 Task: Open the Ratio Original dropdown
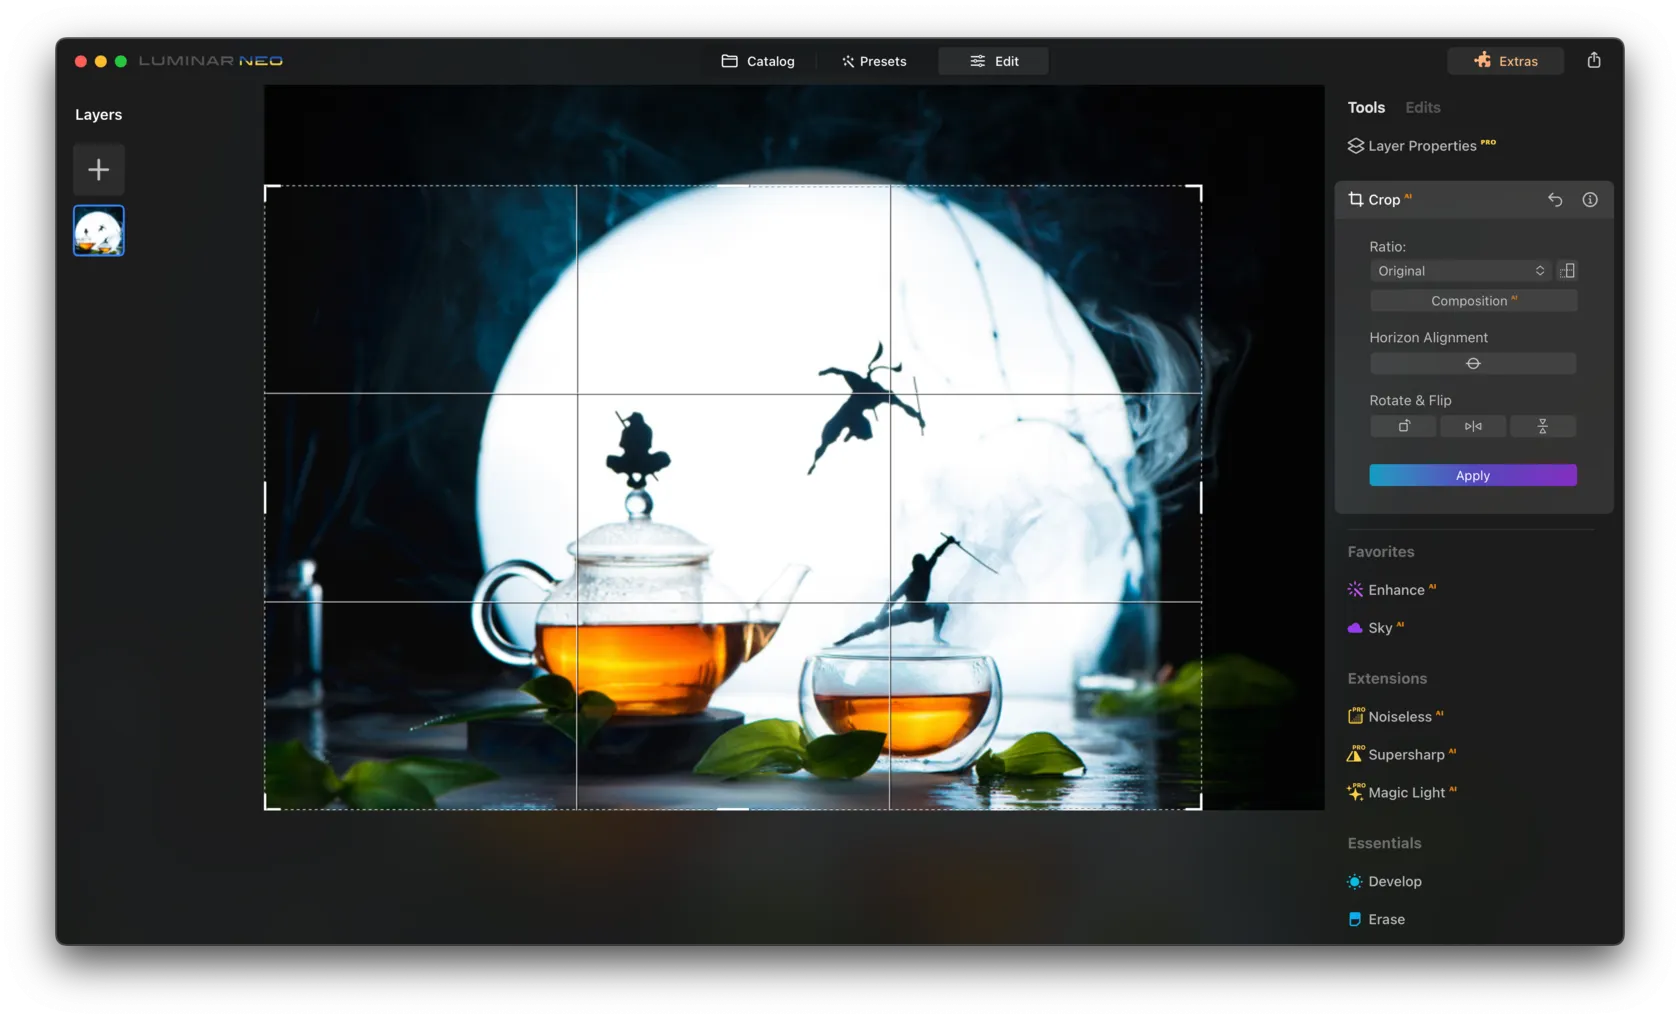point(1460,271)
